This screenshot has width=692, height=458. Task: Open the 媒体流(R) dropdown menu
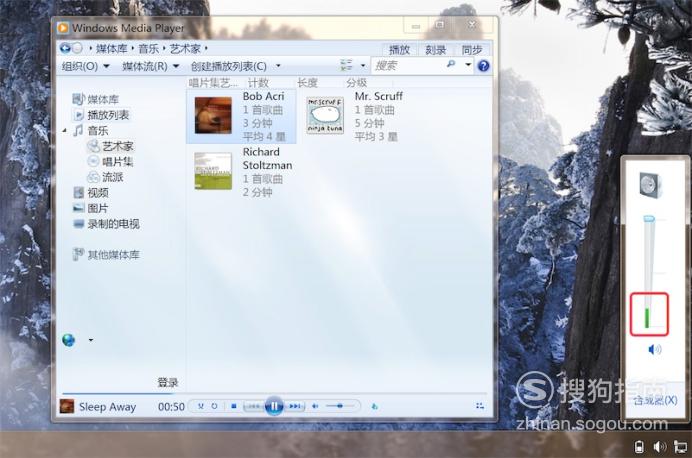coord(150,66)
